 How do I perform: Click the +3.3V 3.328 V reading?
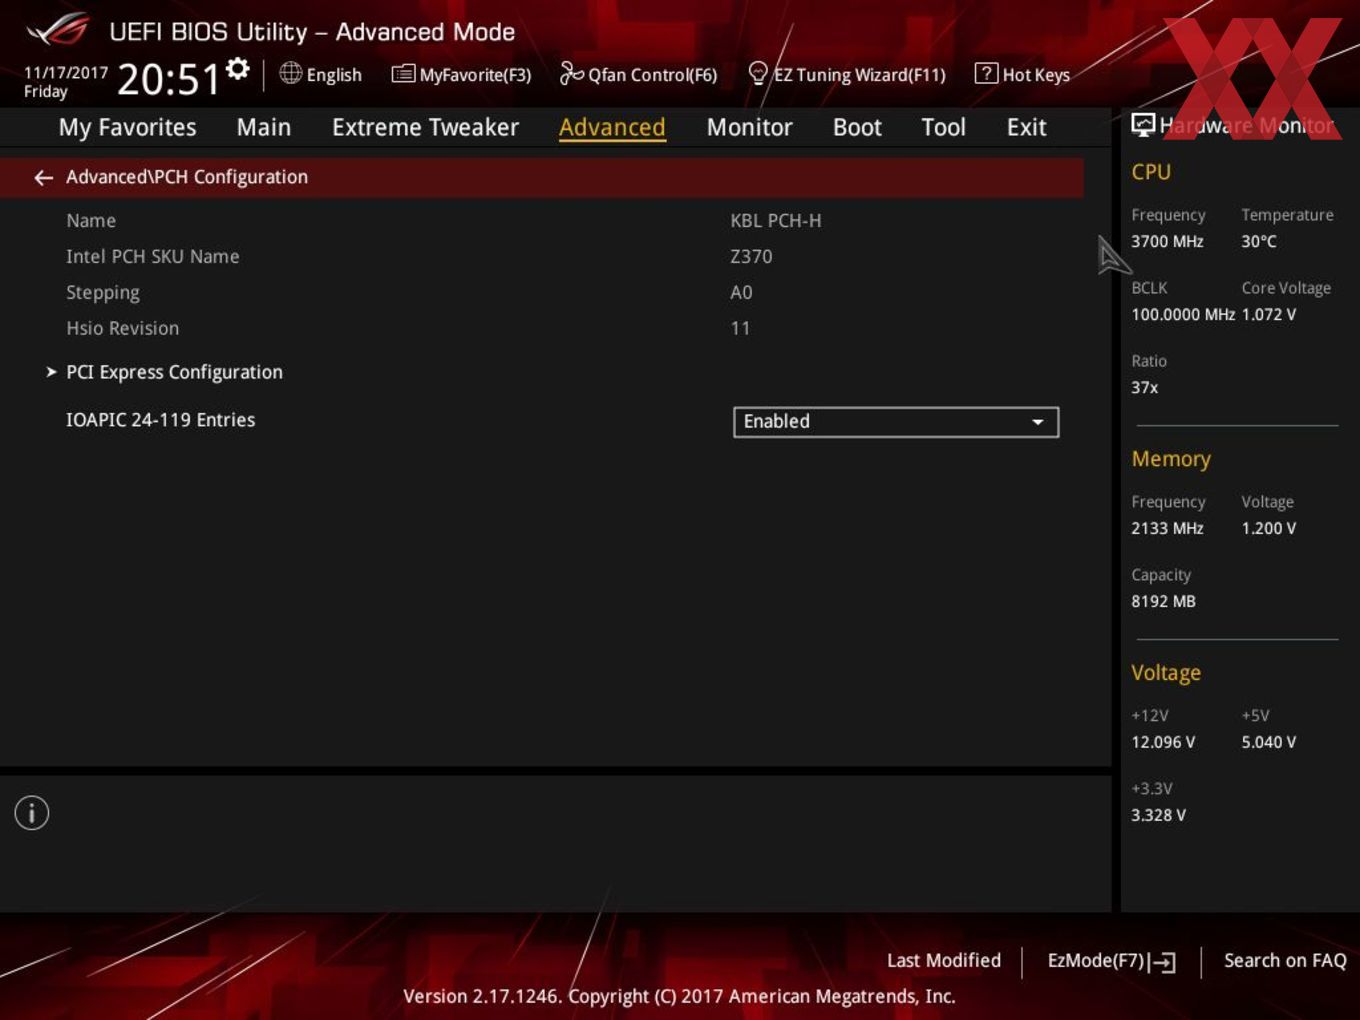(x=1158, y=815)
